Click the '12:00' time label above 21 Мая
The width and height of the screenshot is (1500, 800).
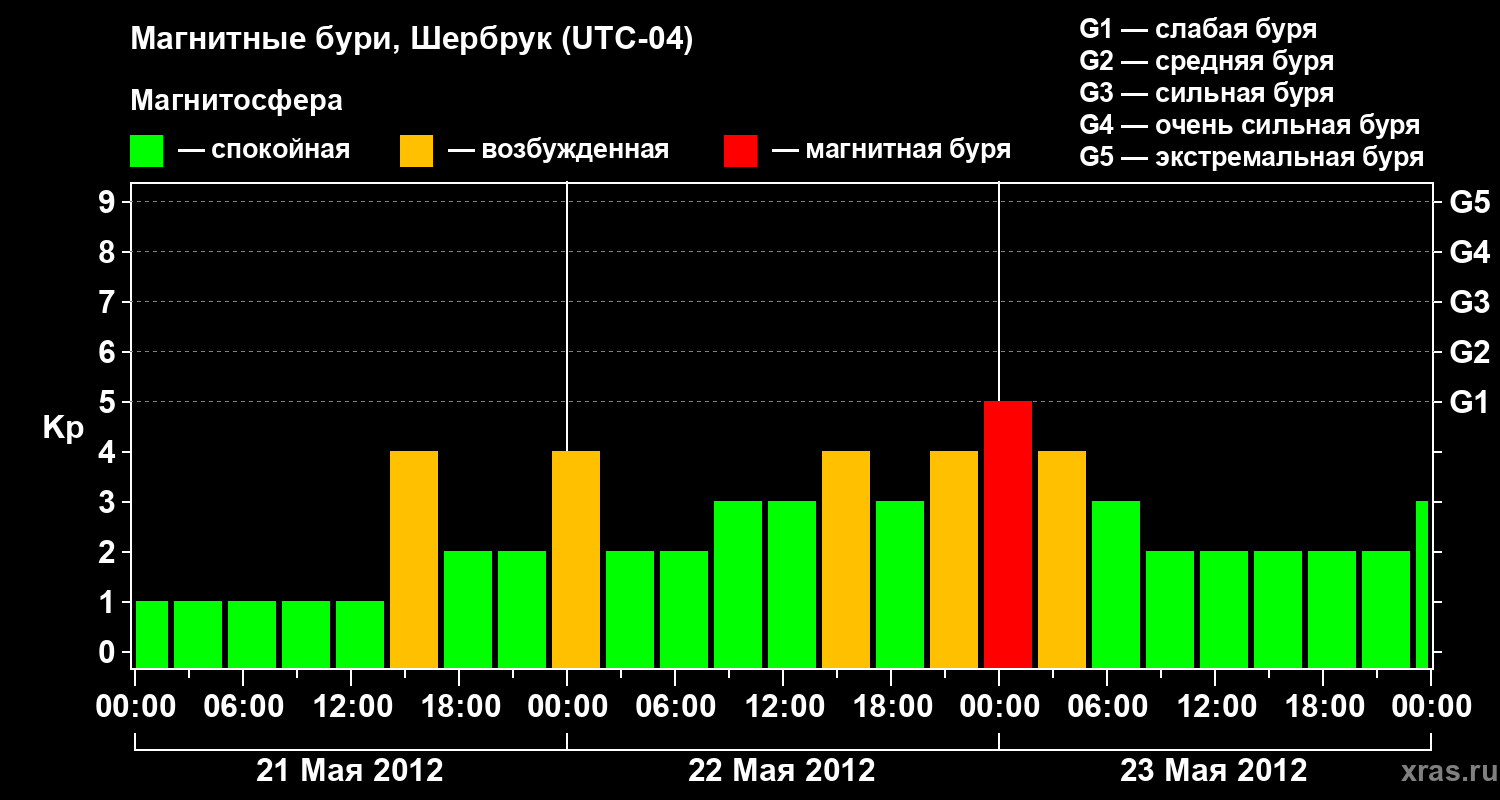352,706
